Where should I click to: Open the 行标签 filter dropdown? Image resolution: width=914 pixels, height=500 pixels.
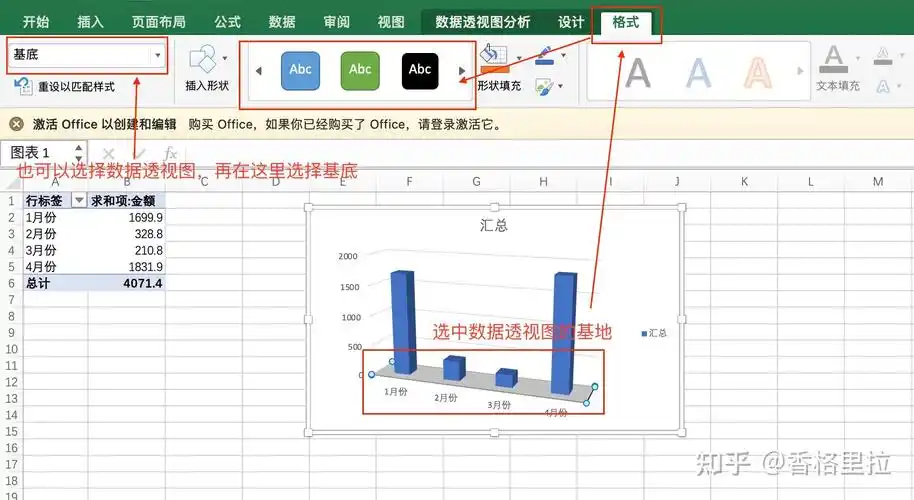click(79, 200)
